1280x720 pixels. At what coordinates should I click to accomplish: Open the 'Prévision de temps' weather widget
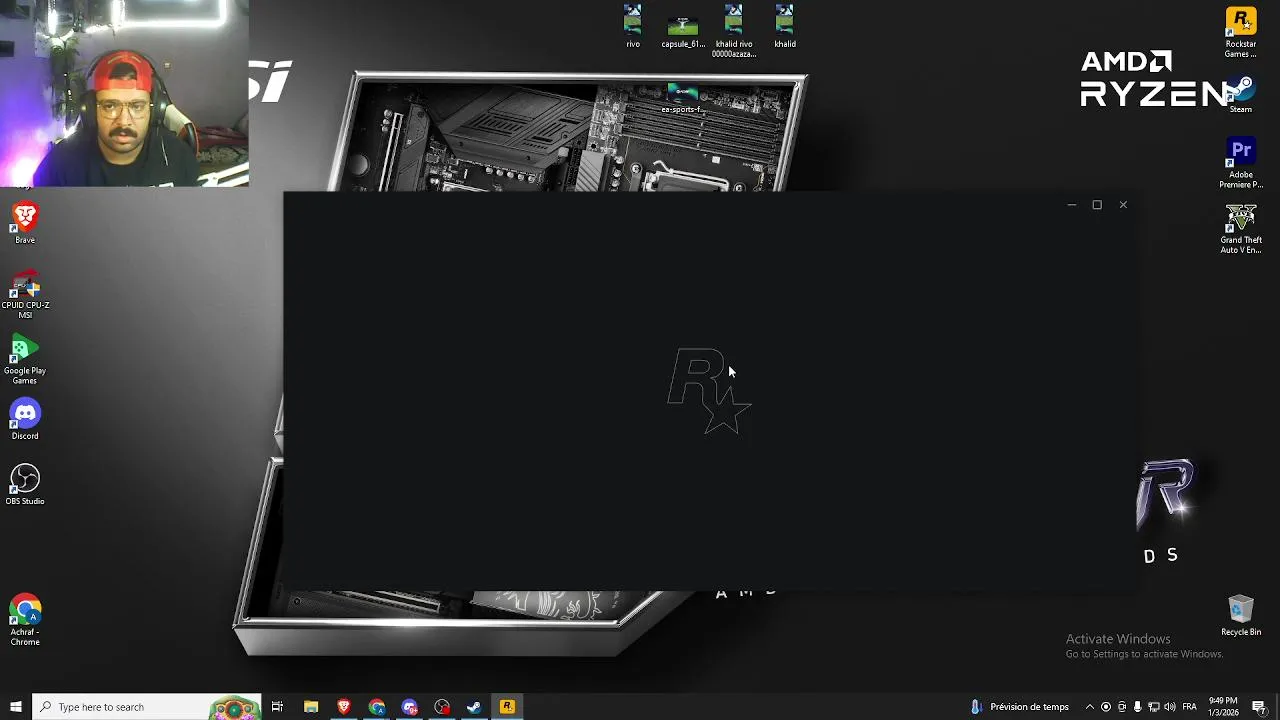[1021, 707]
